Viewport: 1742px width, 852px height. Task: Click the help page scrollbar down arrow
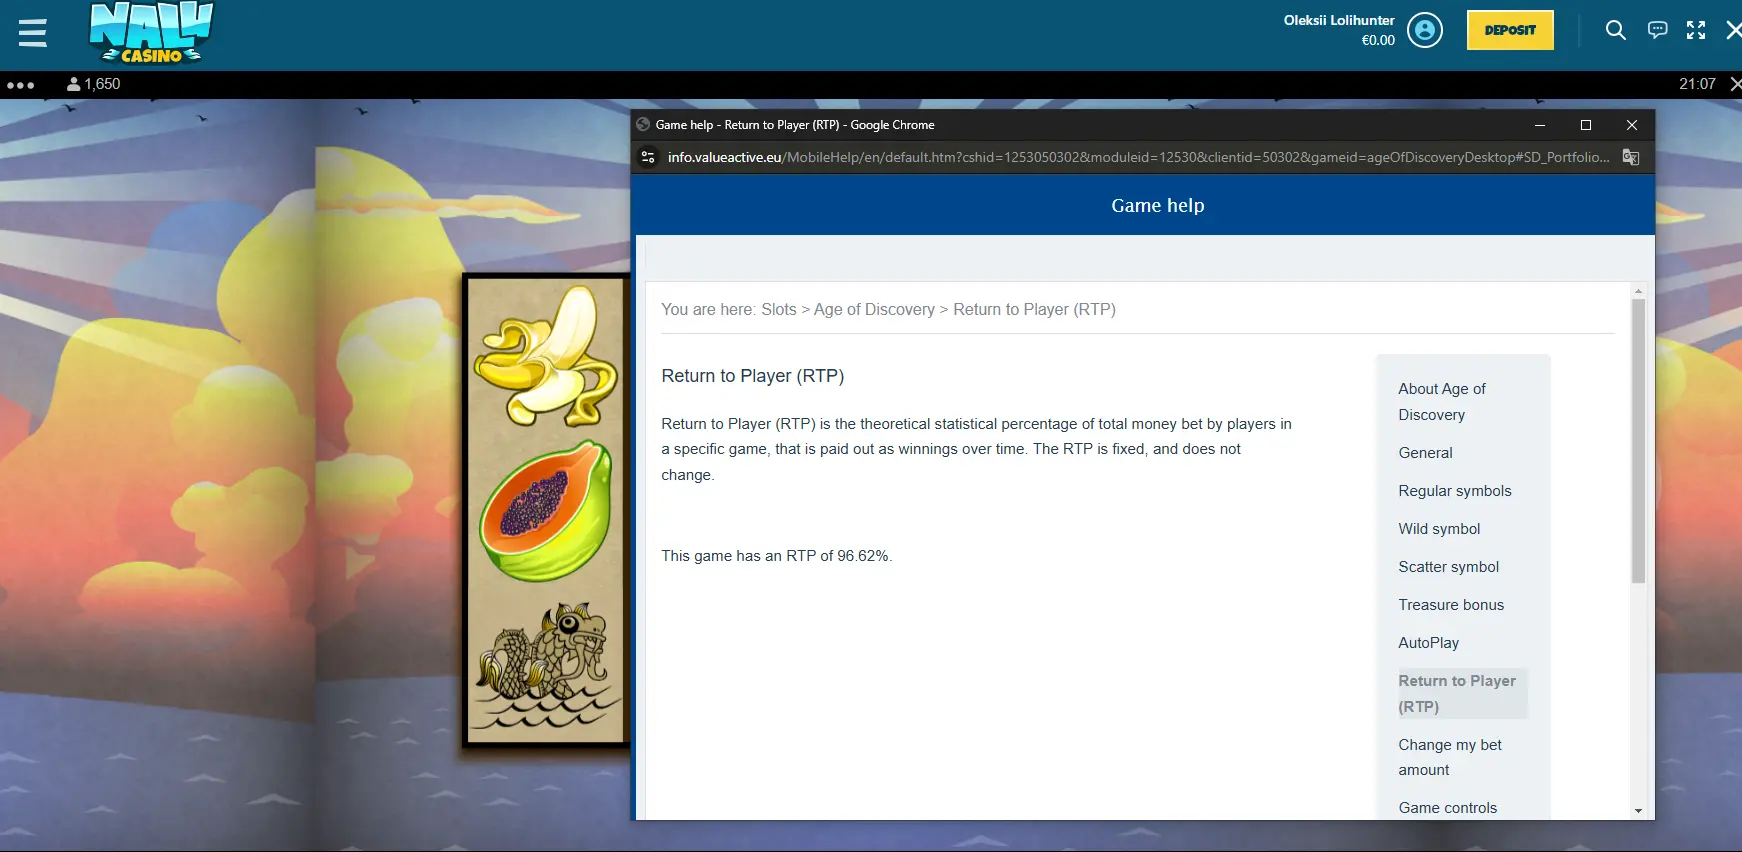click(x=1638, y=811)
